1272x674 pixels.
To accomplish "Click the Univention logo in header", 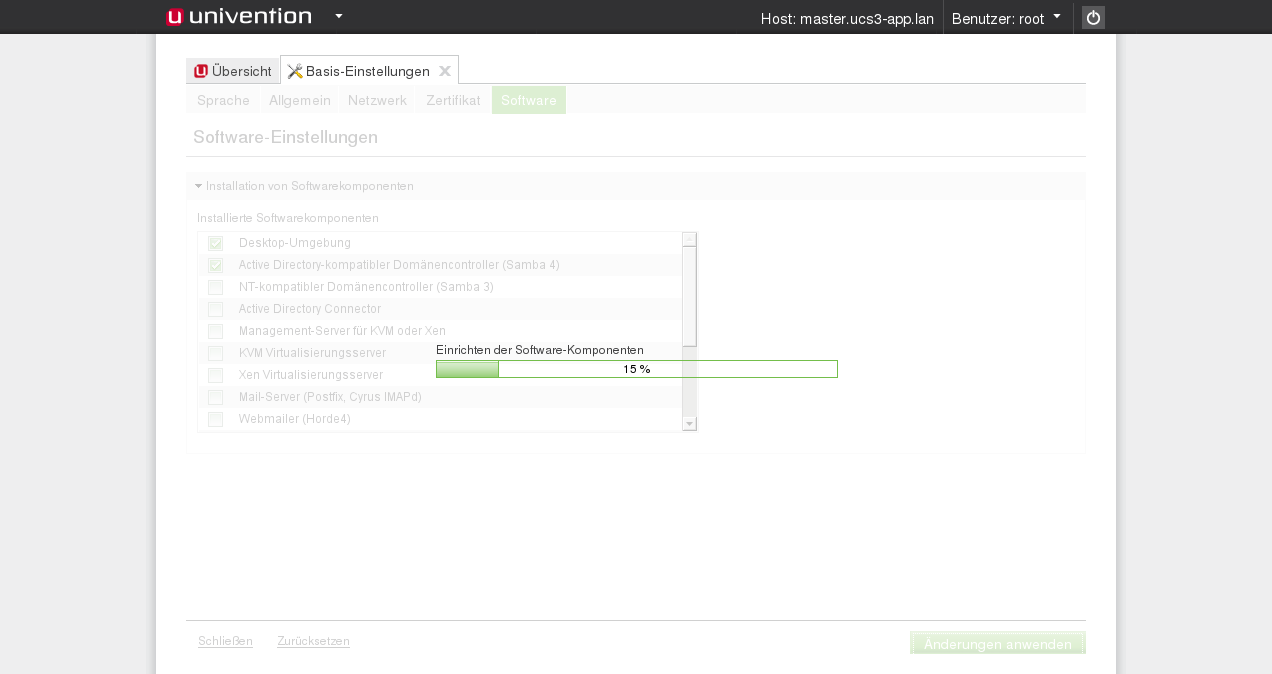I will tap(239, 17).
